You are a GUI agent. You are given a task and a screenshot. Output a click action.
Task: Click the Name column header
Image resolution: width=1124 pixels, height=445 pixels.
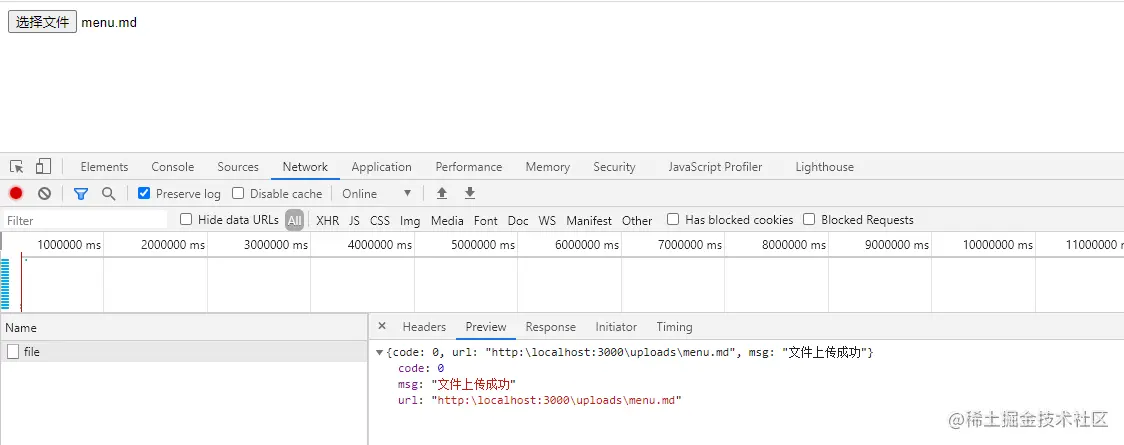click(184, 327)
